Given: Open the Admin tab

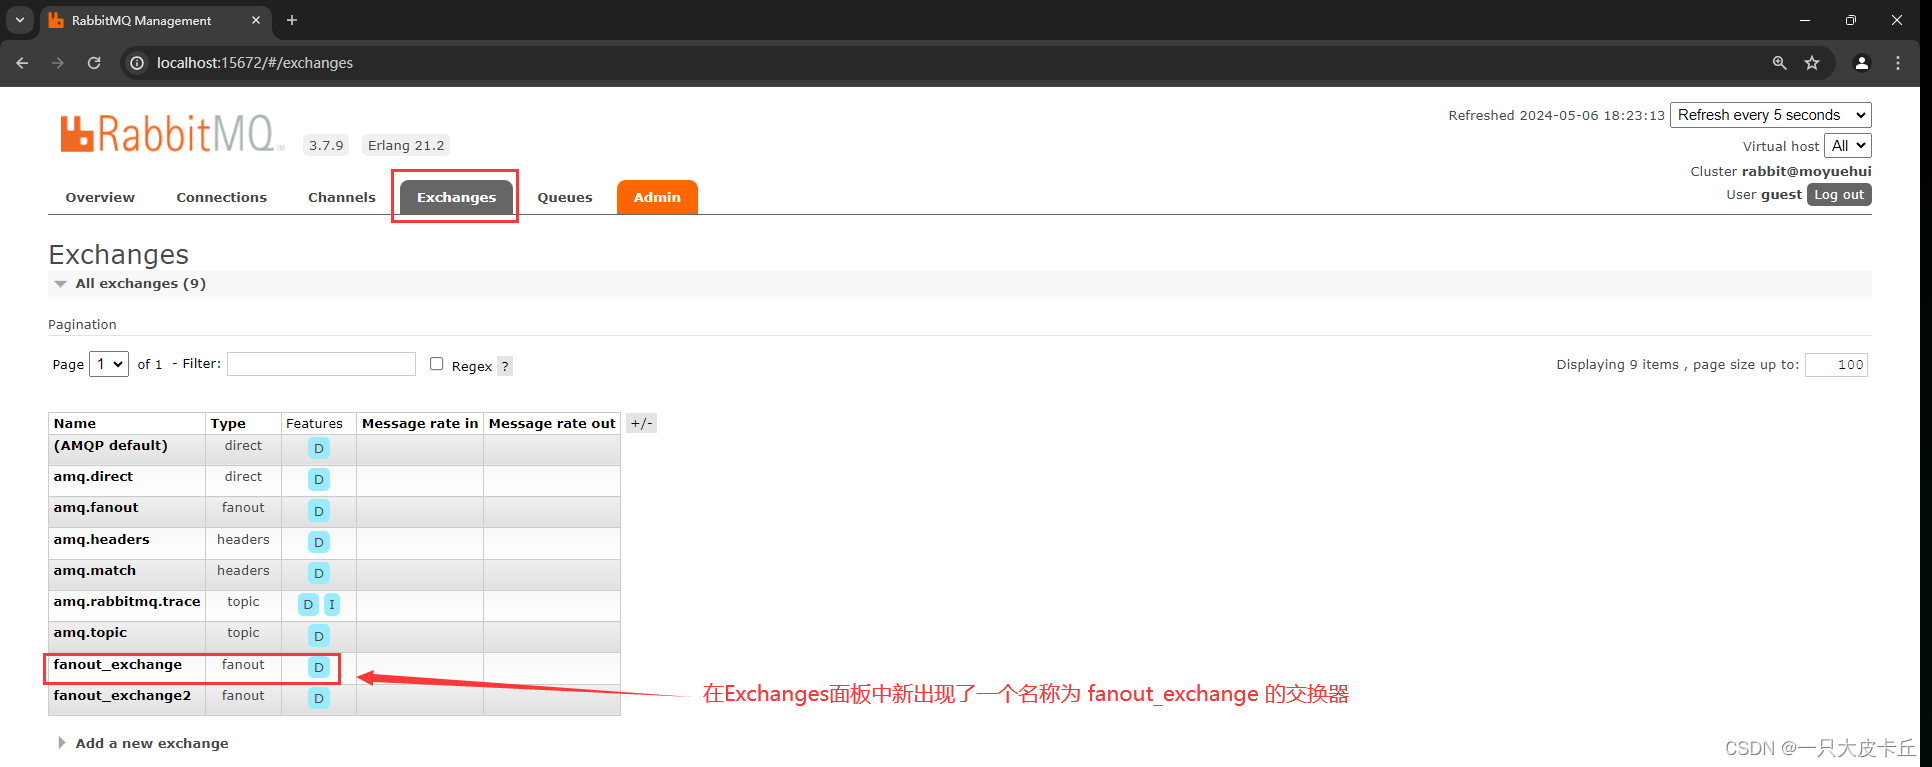Looking at the screenshot, I should coord(657,197).
